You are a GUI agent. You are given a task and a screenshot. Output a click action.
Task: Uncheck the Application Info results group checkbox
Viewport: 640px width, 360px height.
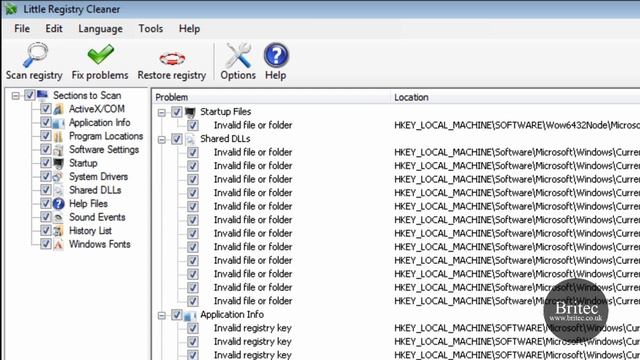[x=176, y=315]
